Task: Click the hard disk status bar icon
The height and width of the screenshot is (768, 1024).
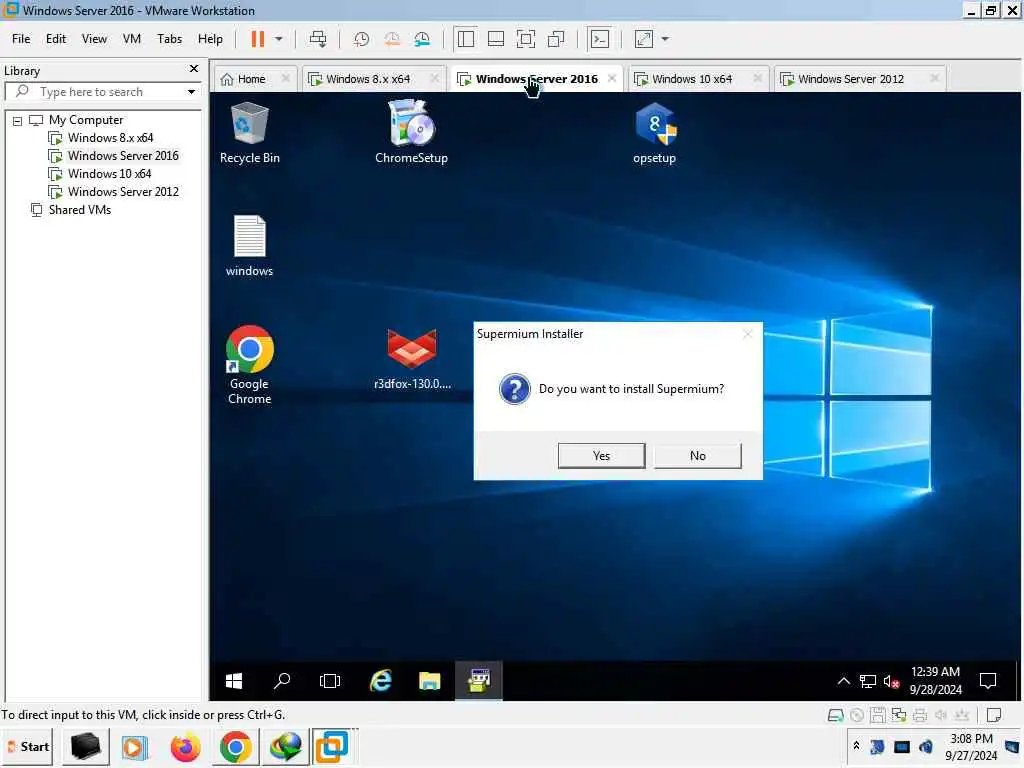Action: point(835,715)
